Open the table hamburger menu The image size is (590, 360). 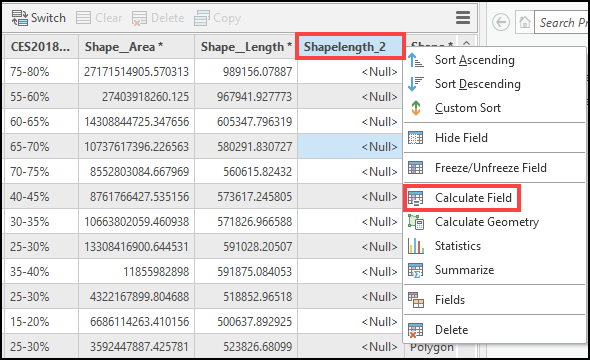[463, 17]
